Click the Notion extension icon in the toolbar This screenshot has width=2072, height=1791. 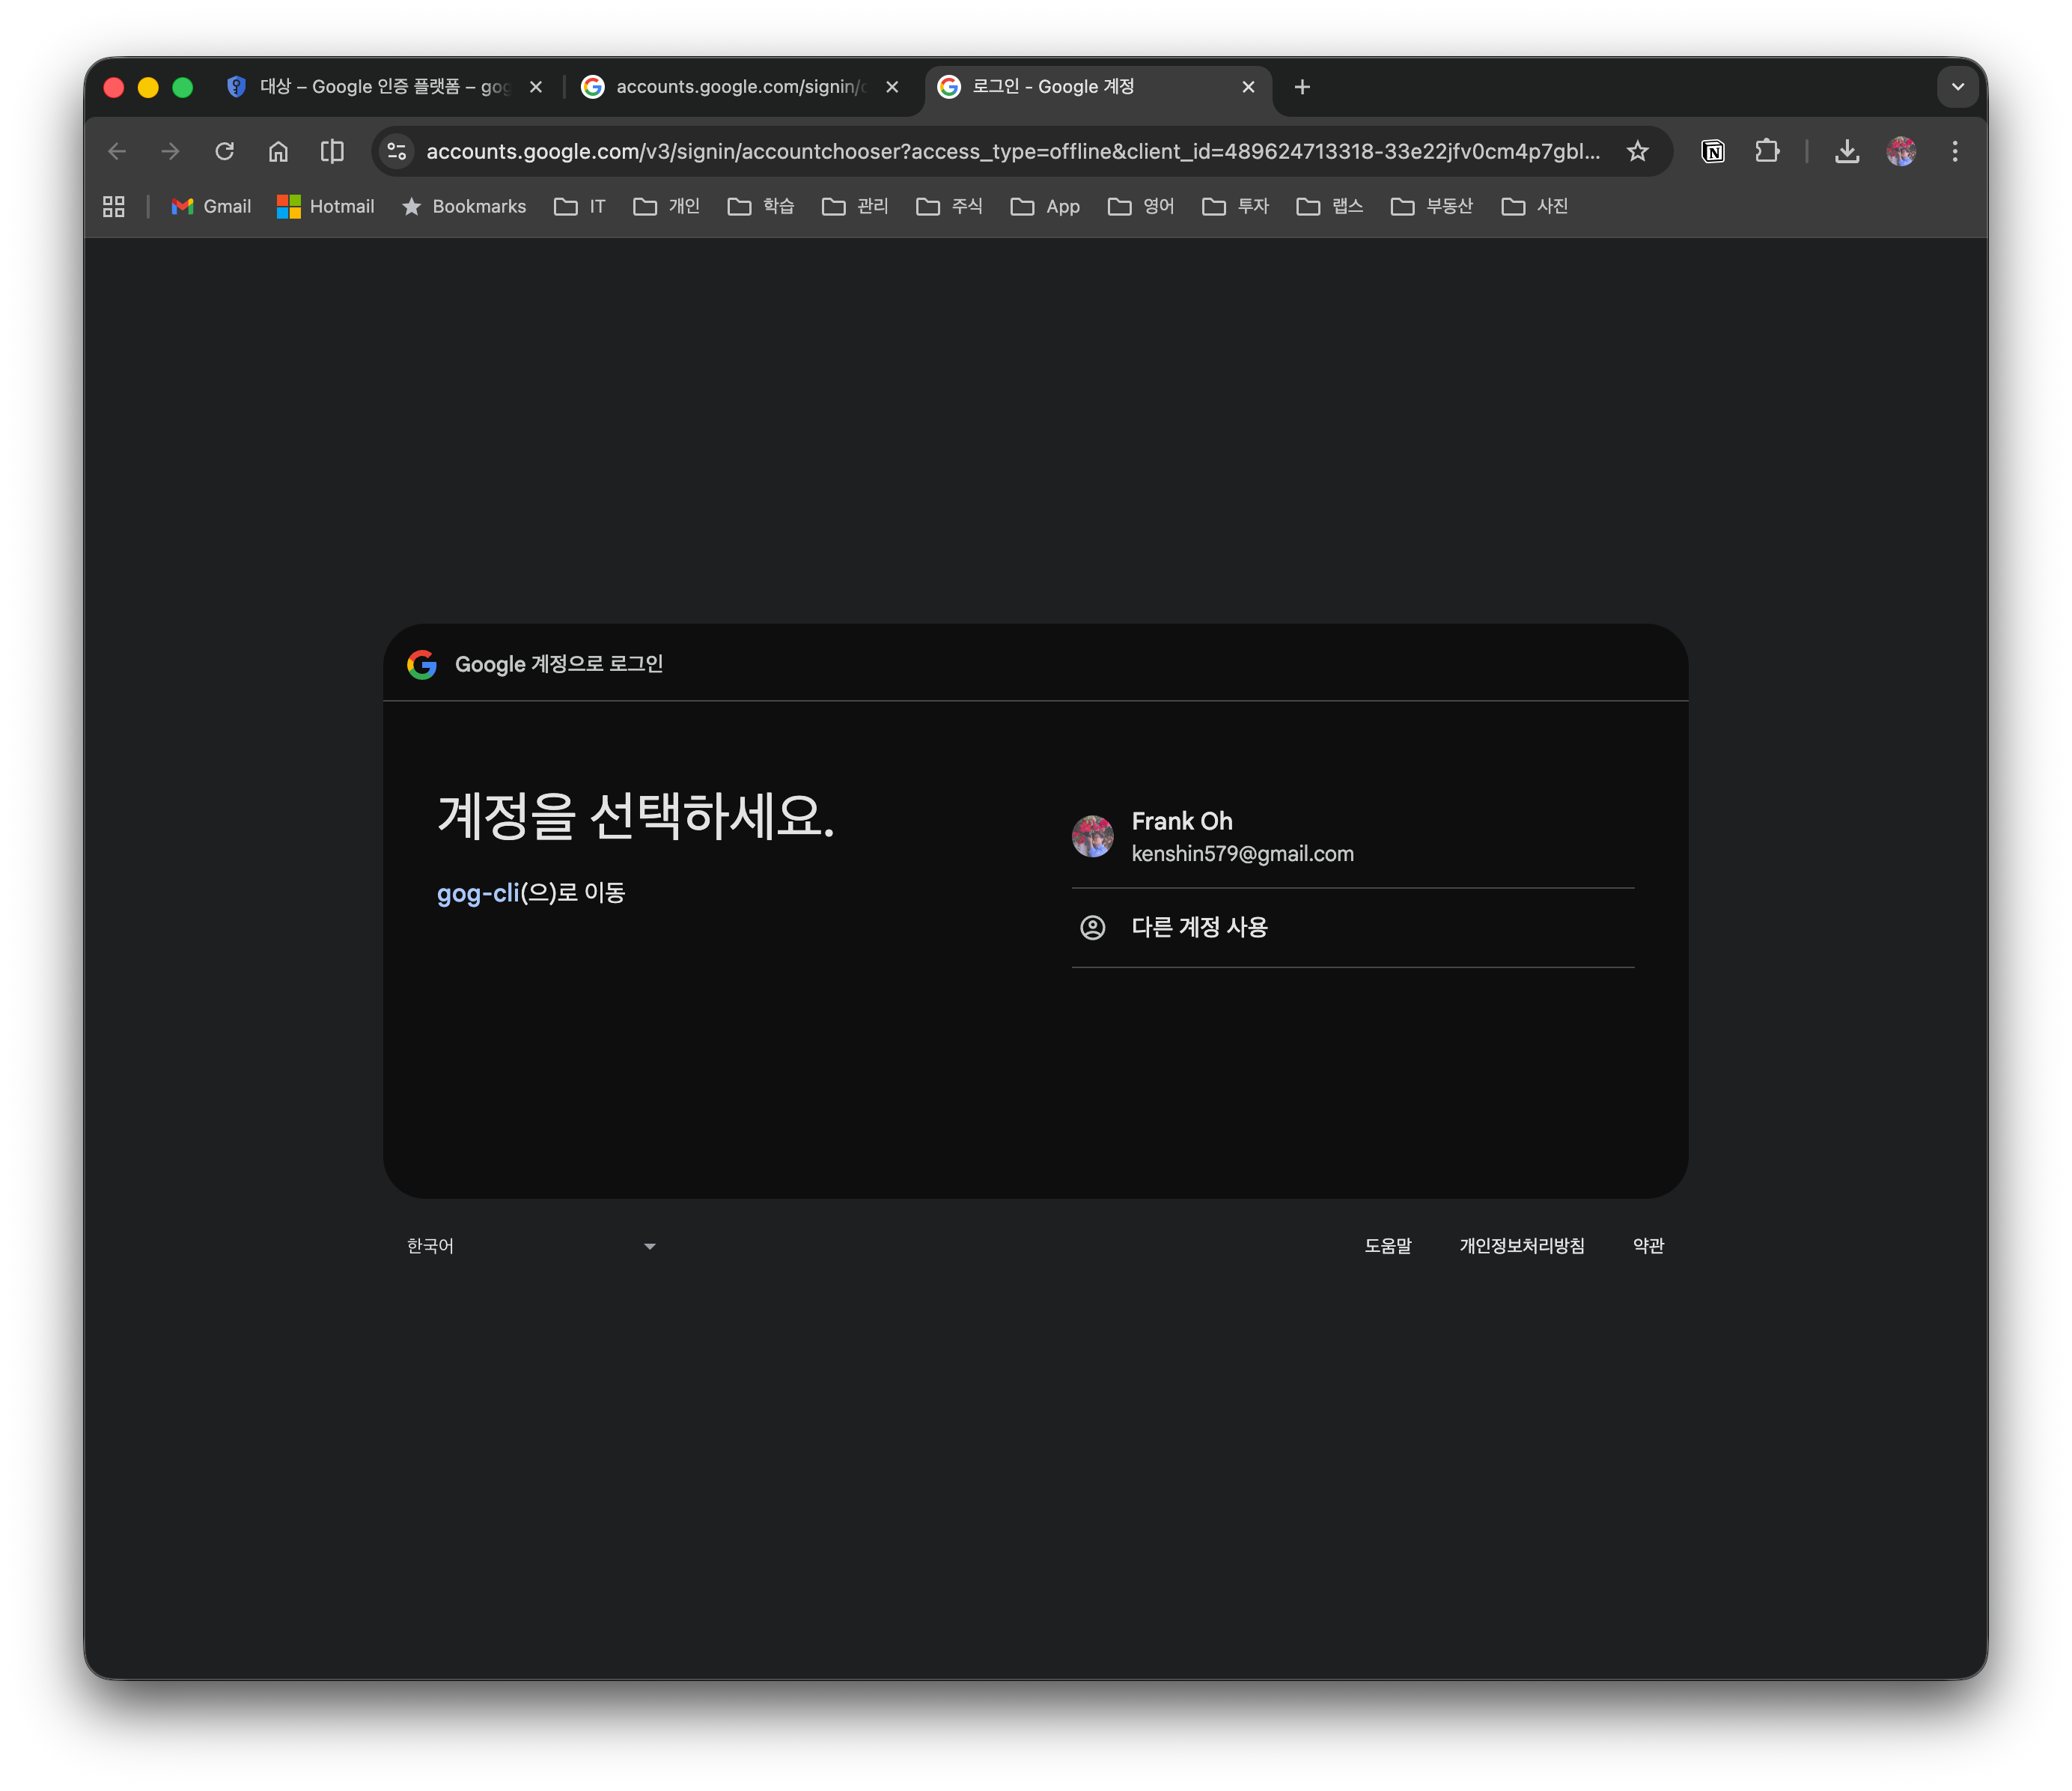click(x=1713, y=151)
